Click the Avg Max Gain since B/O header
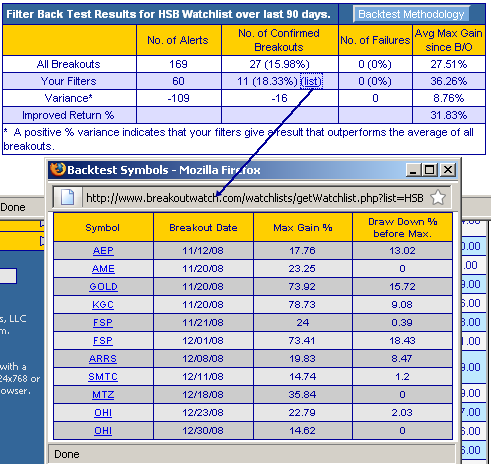491x464 pixels. (449, 40)
